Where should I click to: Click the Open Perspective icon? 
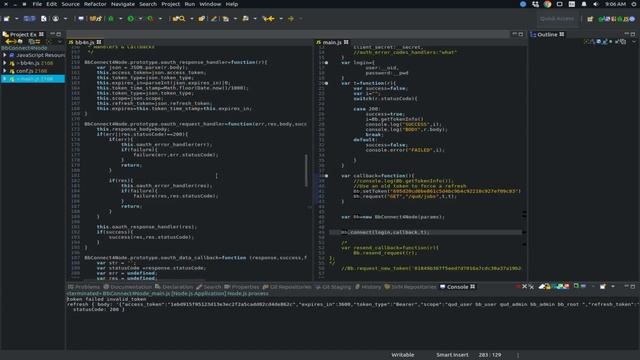pos(590,19)
